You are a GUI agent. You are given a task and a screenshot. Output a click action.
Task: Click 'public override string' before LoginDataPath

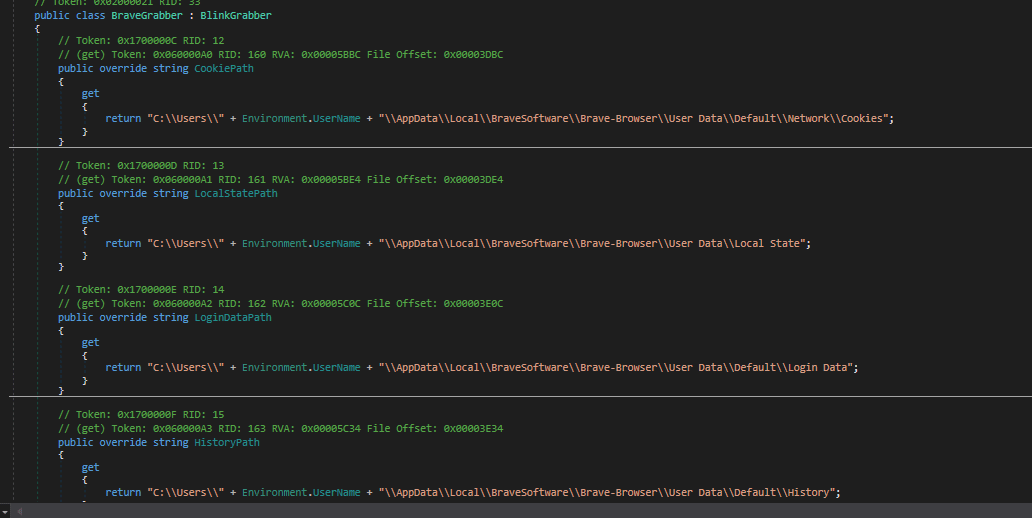tap(123, 317)
